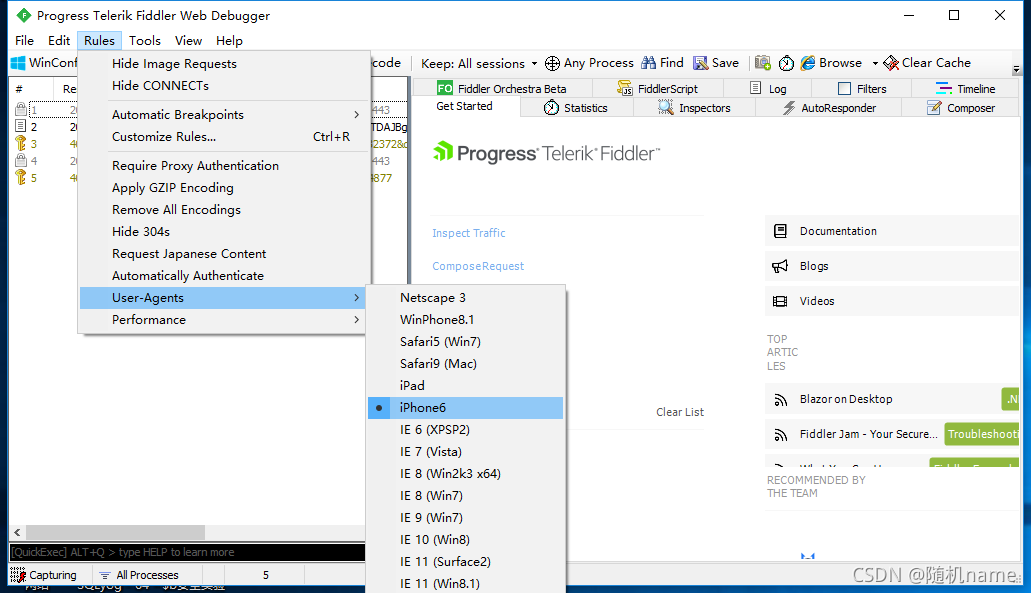This screenshot has width=1031, height=593.
Task: Click the Find binoculars icon
Action: (x=649, y=62)
